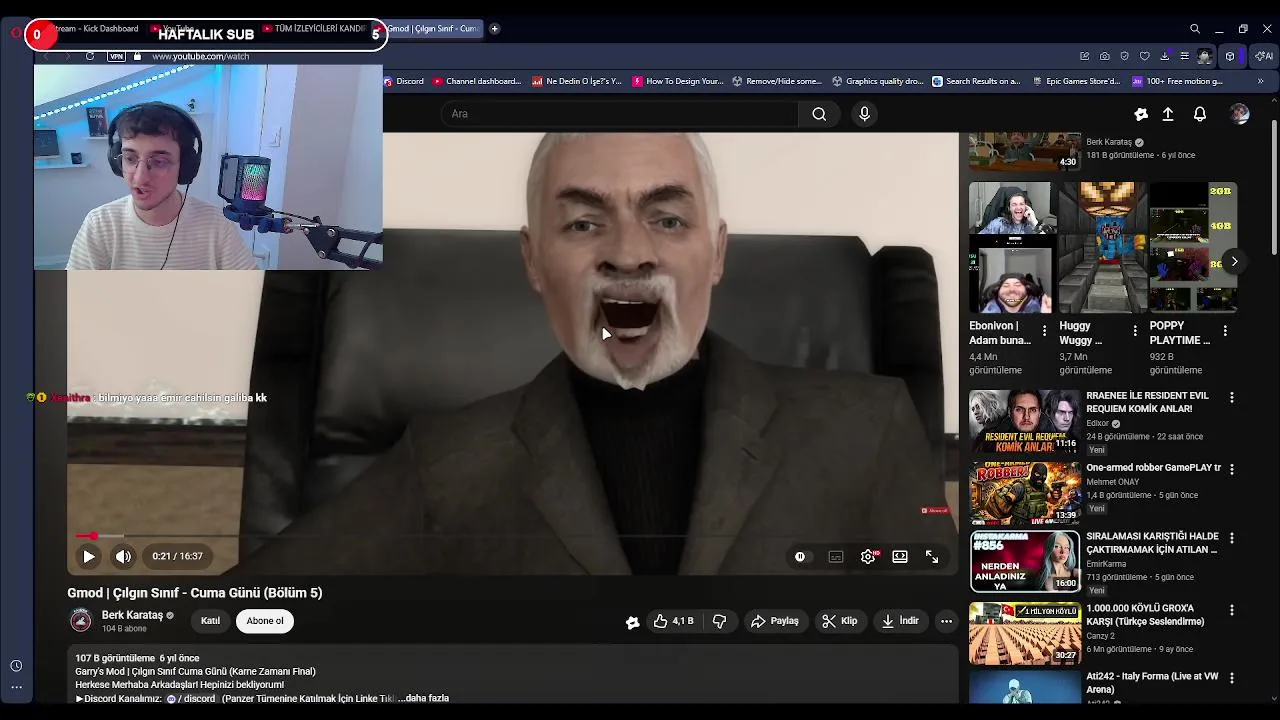Open the YouTube account avatar menu
Screen dimensions: 1280x720
[x=1240, y=114]
